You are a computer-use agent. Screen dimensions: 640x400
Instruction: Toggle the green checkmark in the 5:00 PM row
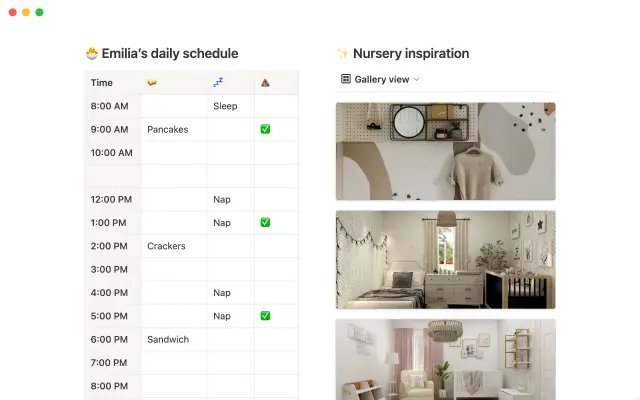pos(265,316)
